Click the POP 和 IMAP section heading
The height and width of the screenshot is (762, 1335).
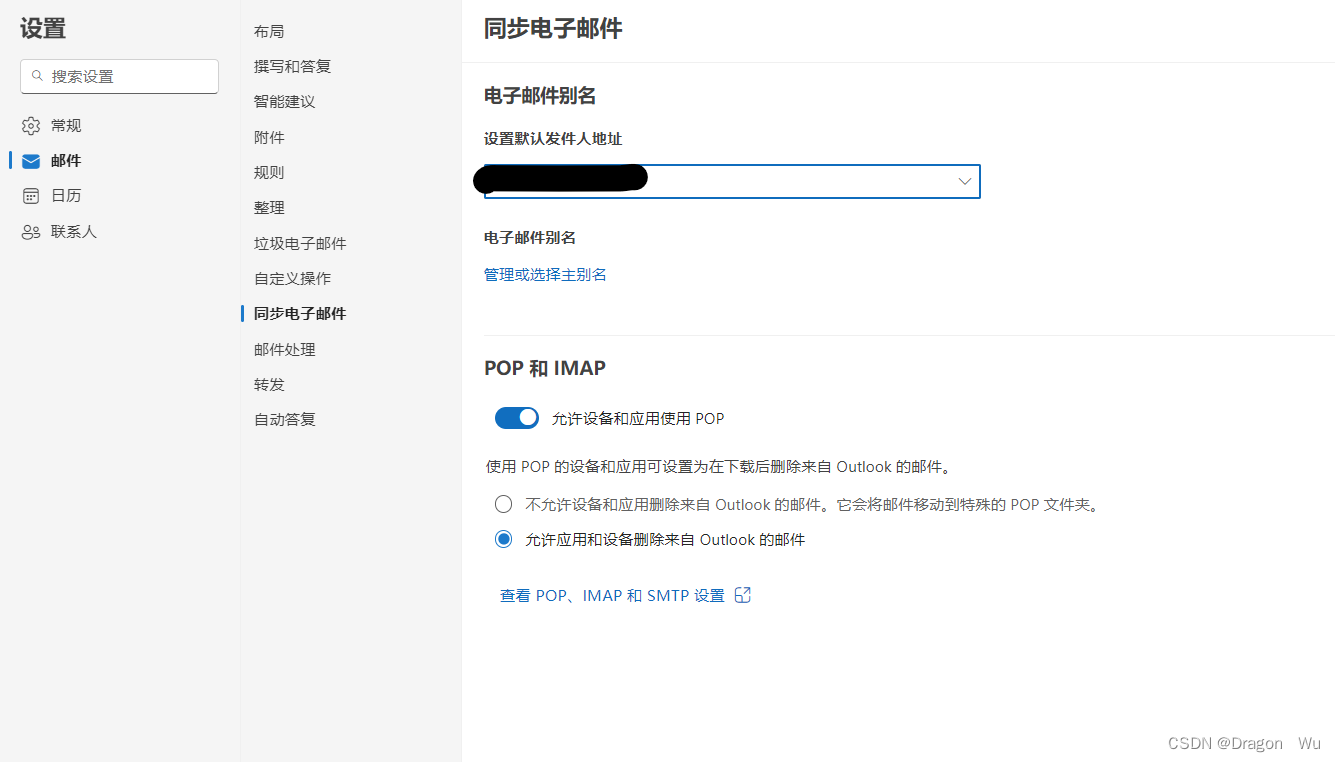[x=545, y=368]
